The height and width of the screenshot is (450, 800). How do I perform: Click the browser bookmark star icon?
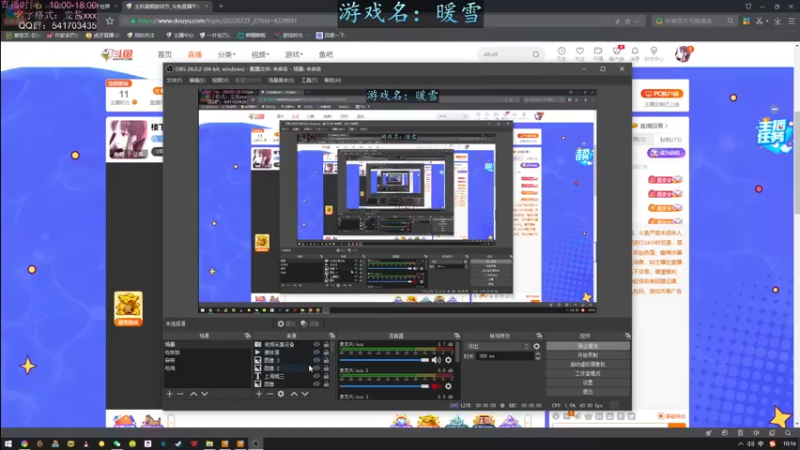[x=110, y=21]
